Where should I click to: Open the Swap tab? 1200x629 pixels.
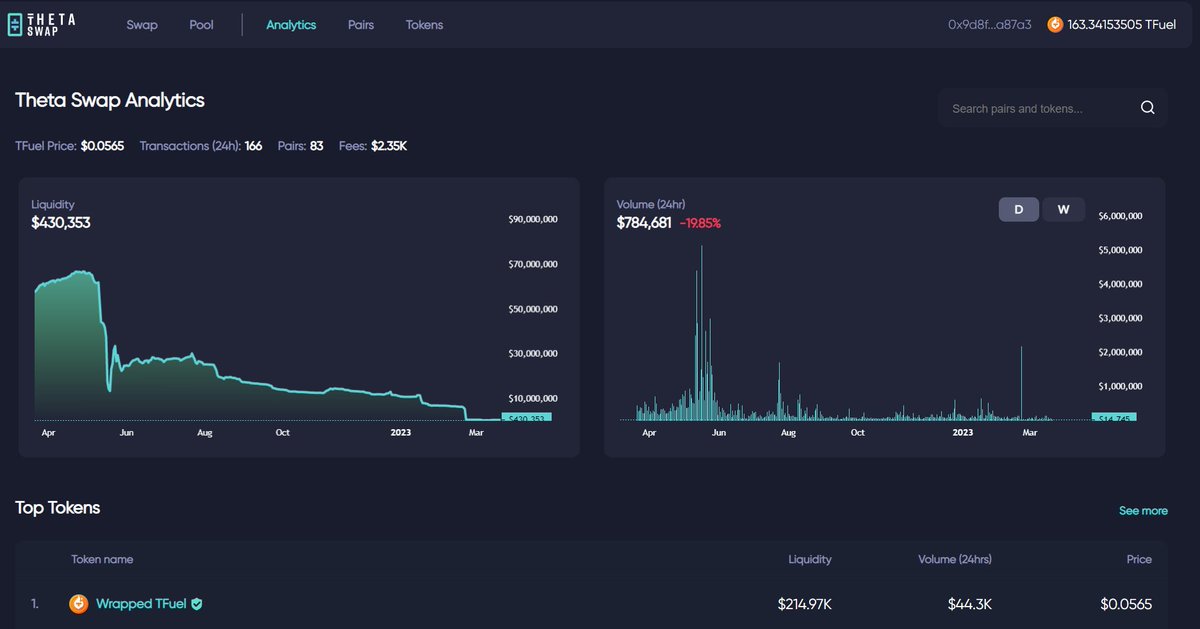pyautogui.click(x=142, y=24)
